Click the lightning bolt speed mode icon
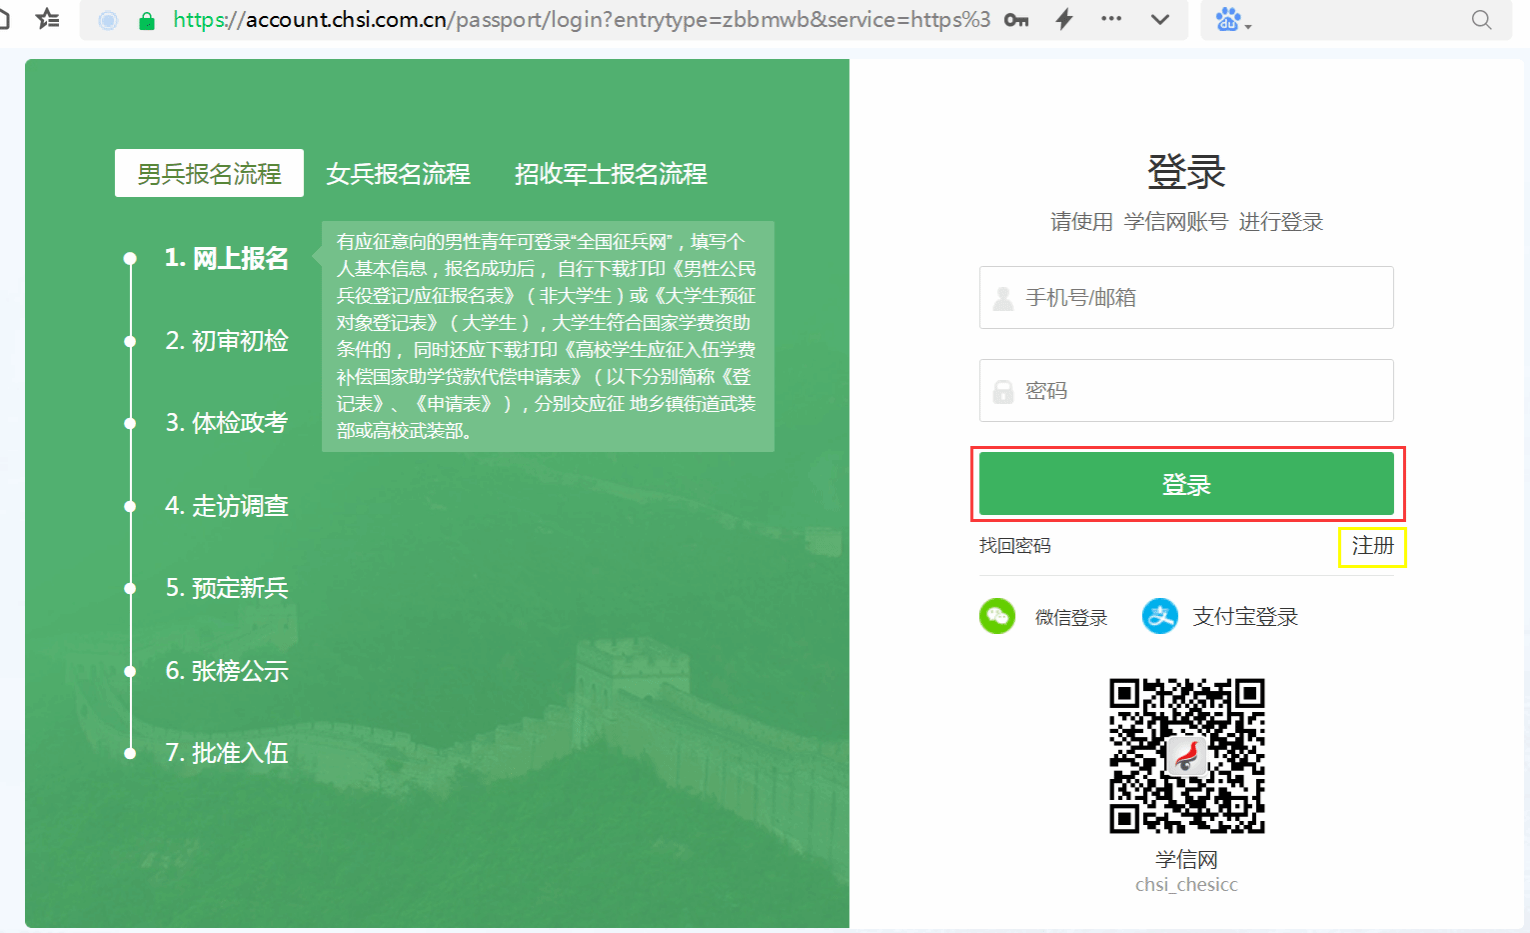This screenshot has height=933, width=1530. [x=1064, y=19]
